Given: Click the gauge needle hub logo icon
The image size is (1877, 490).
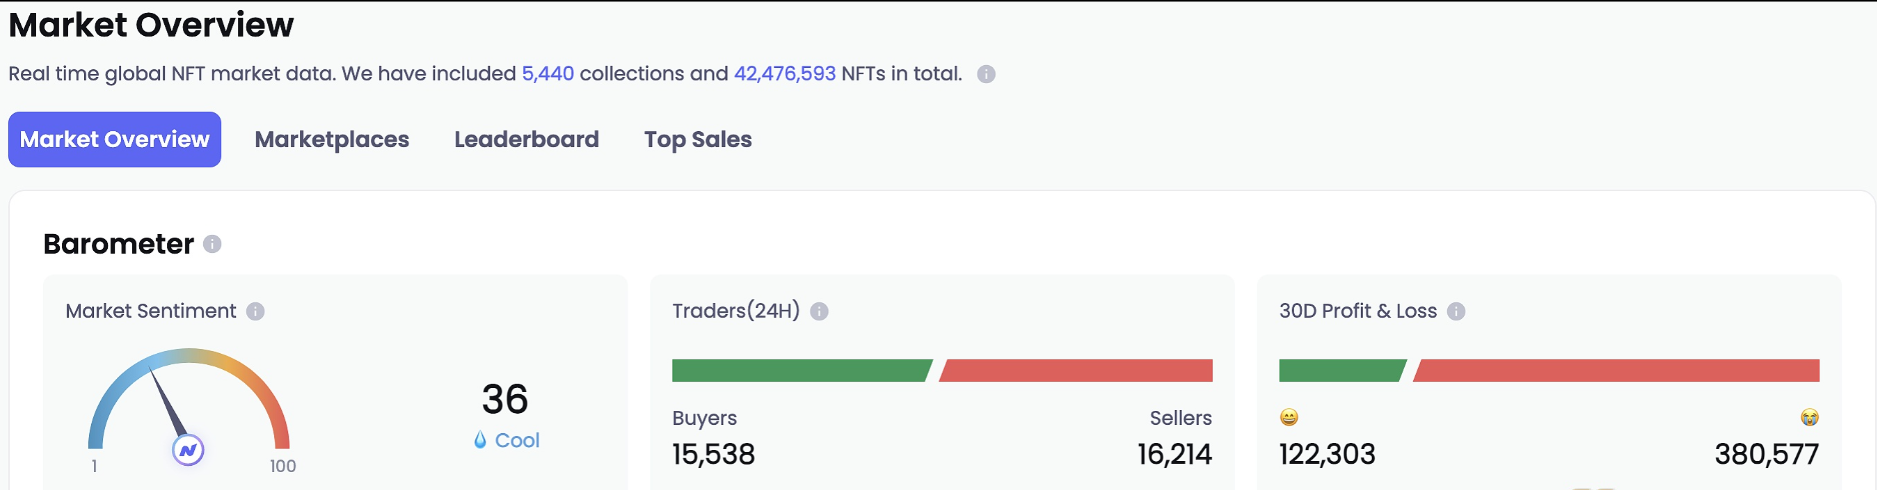Looking at the screenshot, I should [188, 450].
